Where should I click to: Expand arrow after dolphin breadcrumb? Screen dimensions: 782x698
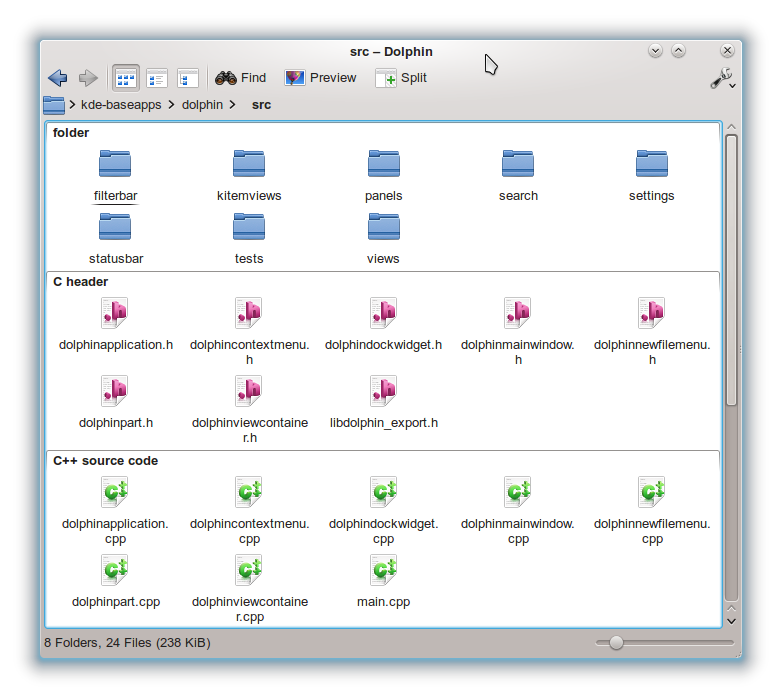click(x=232, y=105)
